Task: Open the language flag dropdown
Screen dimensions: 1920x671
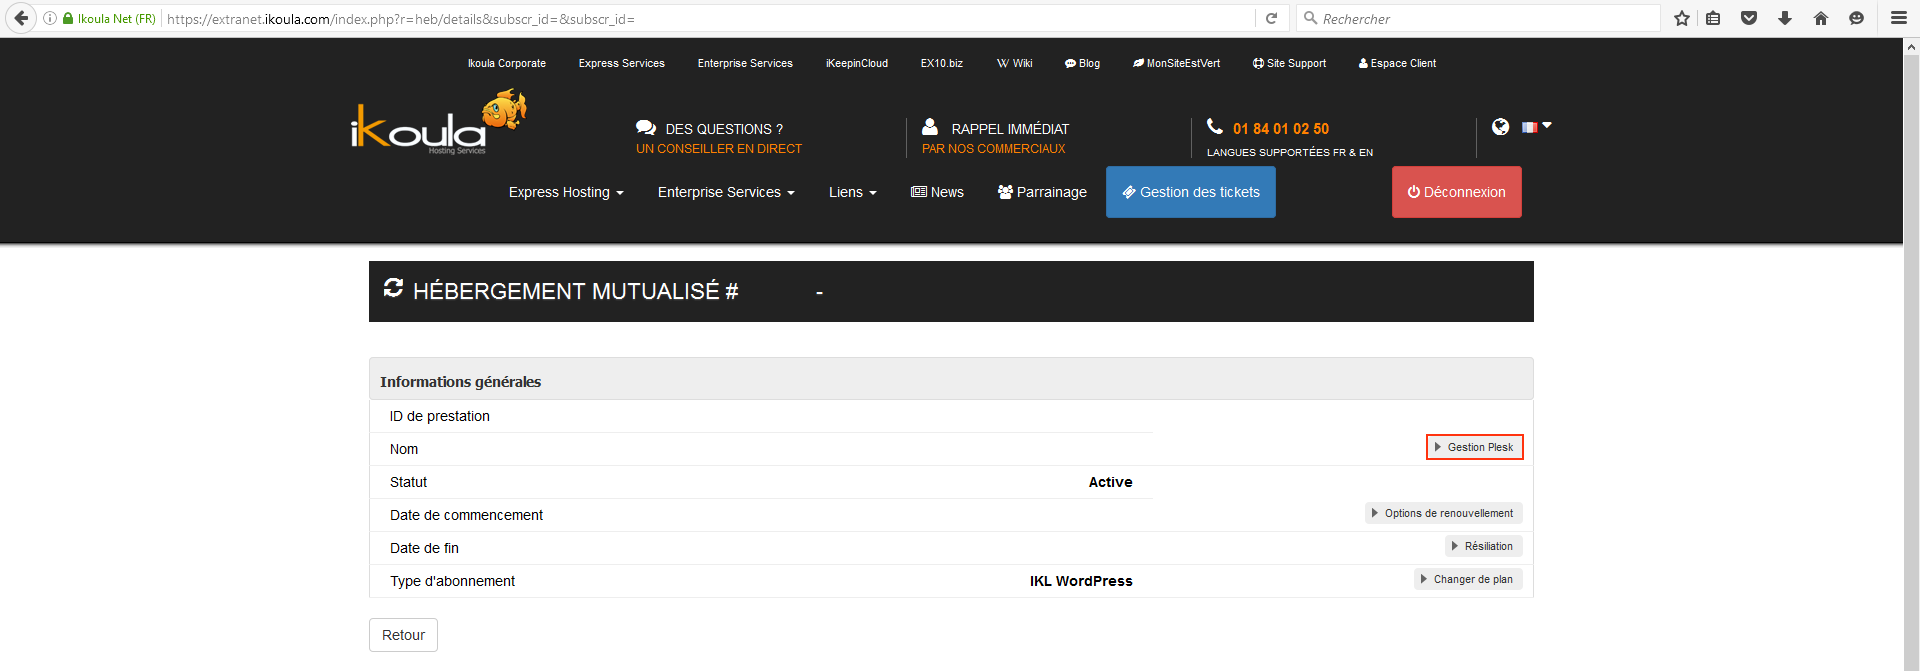Action: click(x=1536, y=127)
